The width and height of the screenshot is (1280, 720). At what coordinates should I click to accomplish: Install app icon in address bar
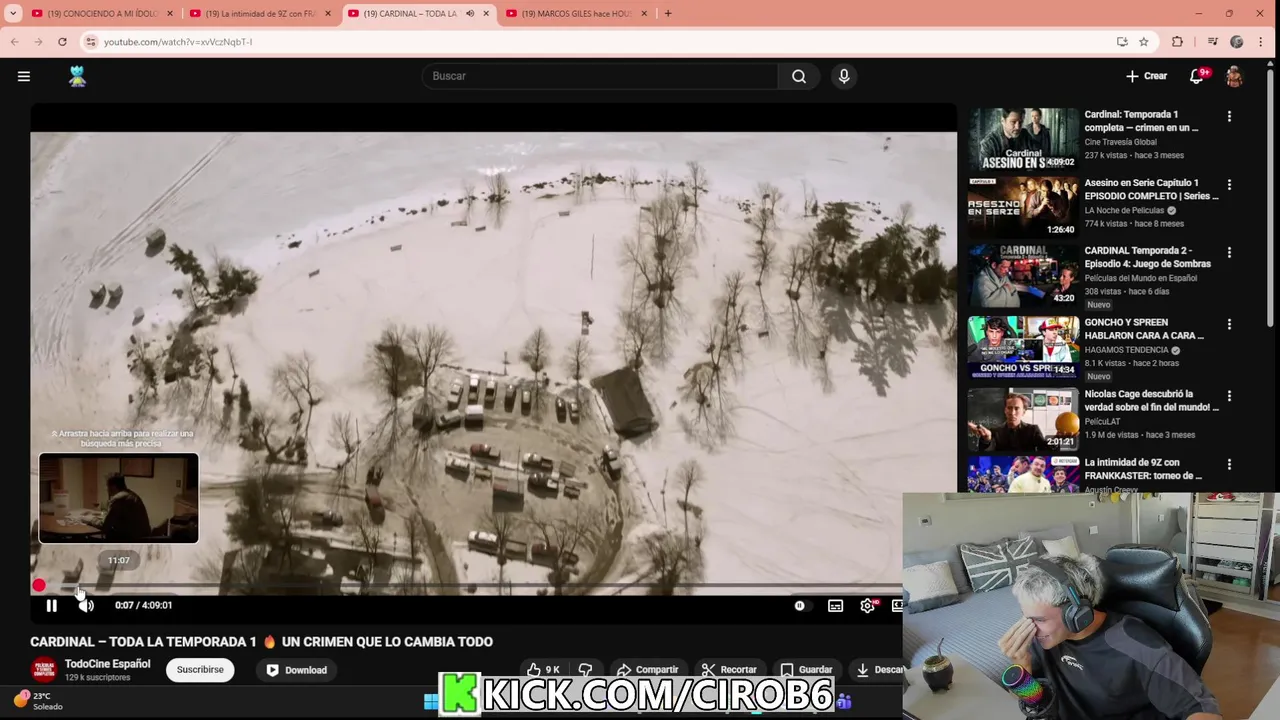pos(1122,42)
